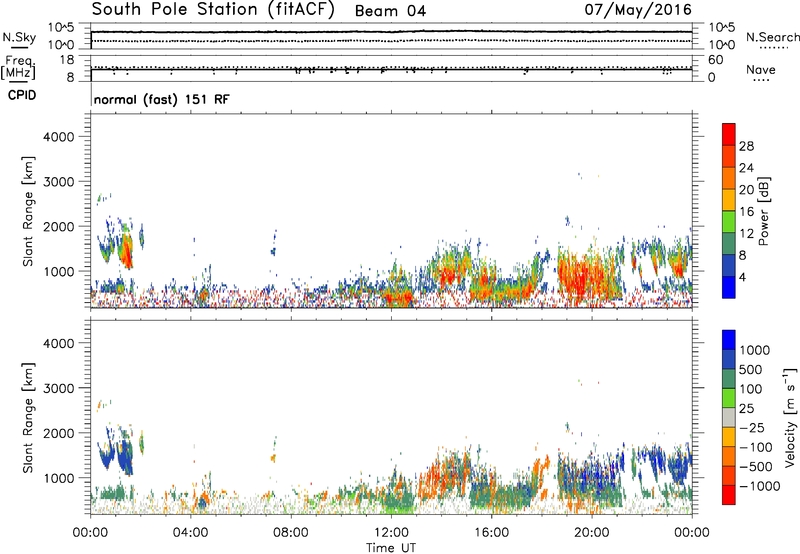The height and width of the screenshot is (554, 800).
Task: Click the '28' value on the power colorbar
Action: tap(746, 146)
